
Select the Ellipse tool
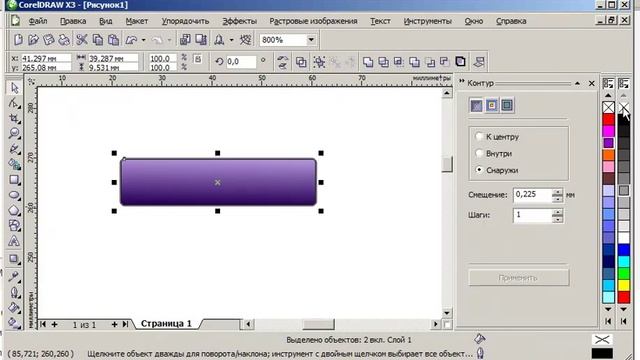[14, 195]
